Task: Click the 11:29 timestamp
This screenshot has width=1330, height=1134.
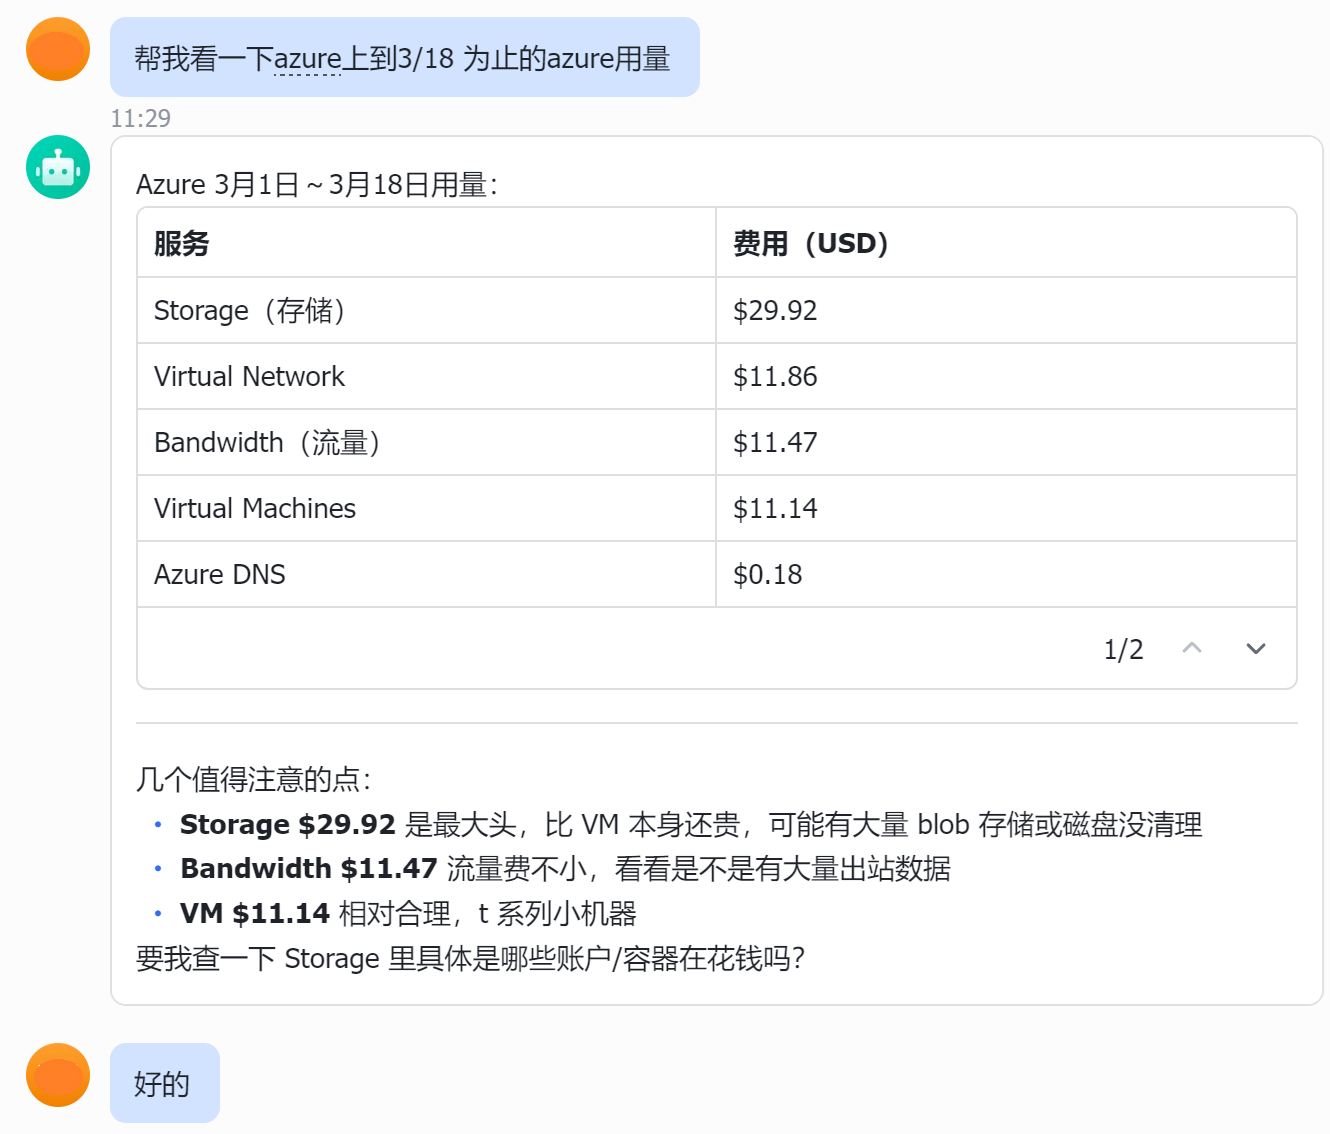Action: [140, 118]
